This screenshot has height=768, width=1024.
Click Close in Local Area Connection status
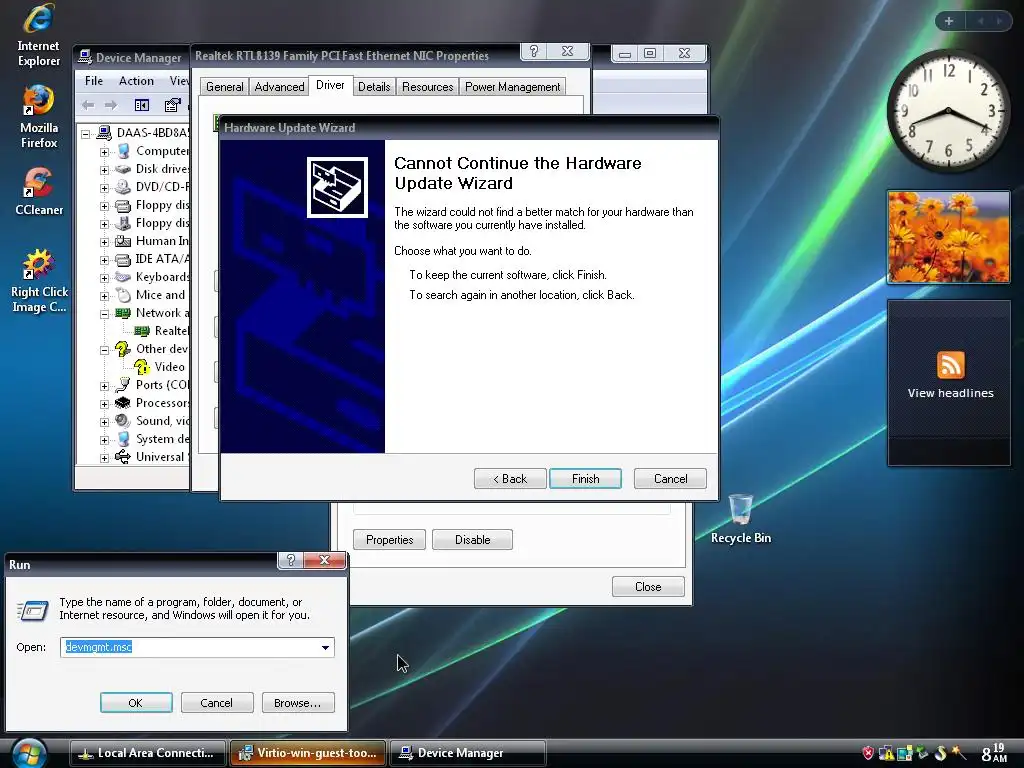point(648,586)
